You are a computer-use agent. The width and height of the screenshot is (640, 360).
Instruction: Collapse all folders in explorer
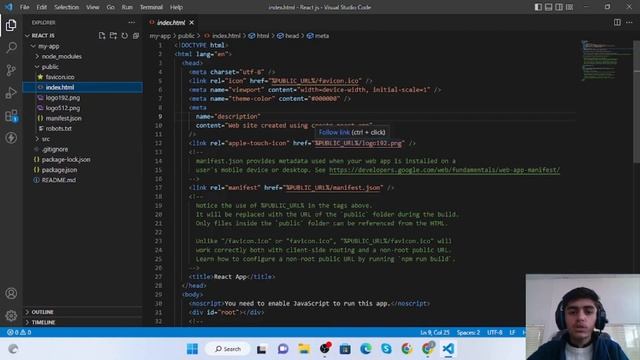(x=136, y=36)
